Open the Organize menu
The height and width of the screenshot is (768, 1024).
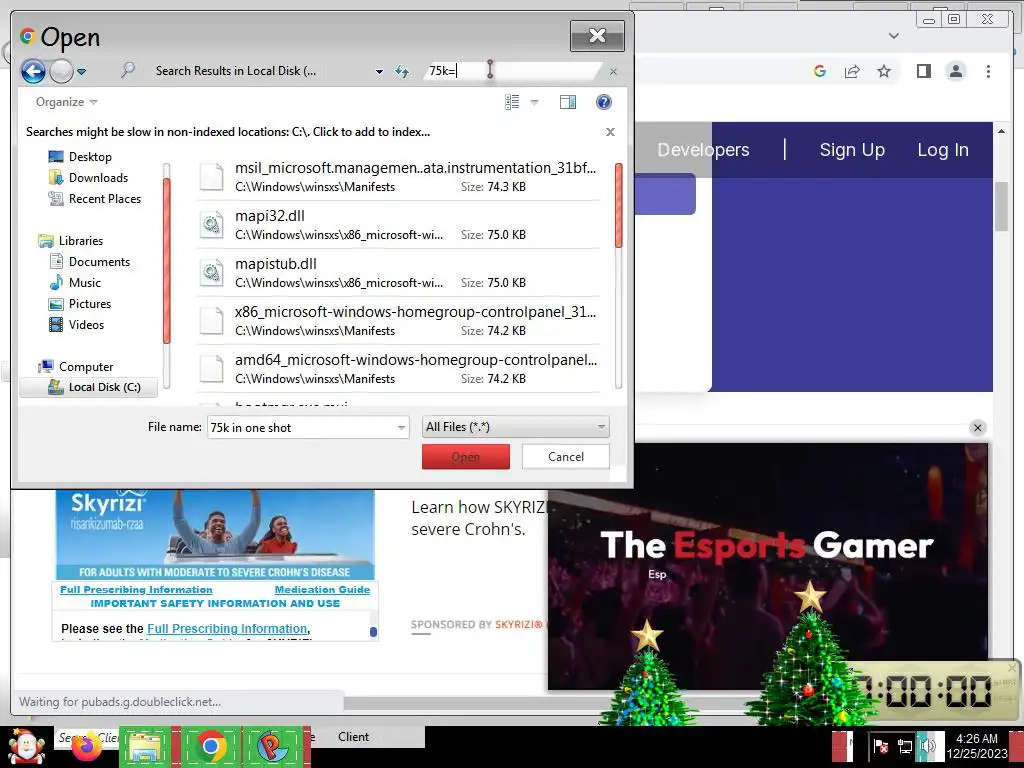coord(66,102)
